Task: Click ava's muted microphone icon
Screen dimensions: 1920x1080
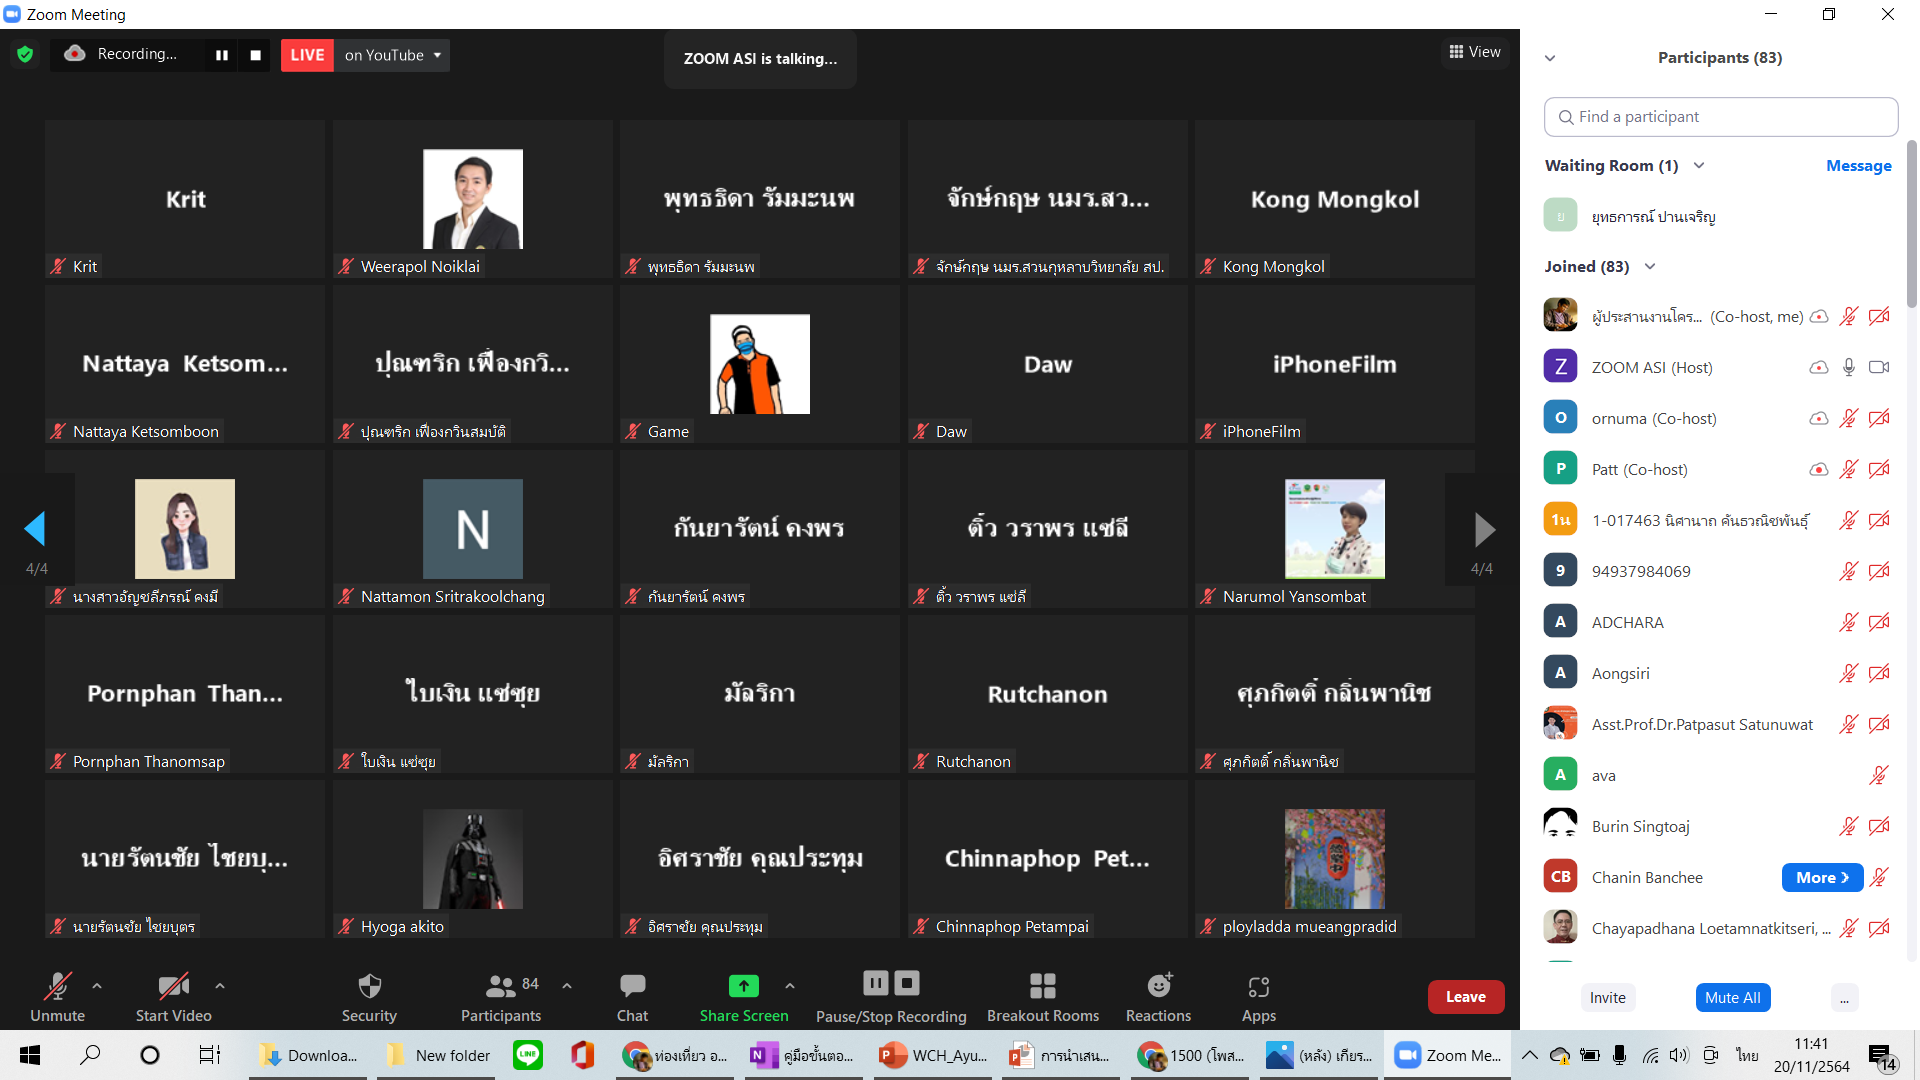Action: 1879,776
